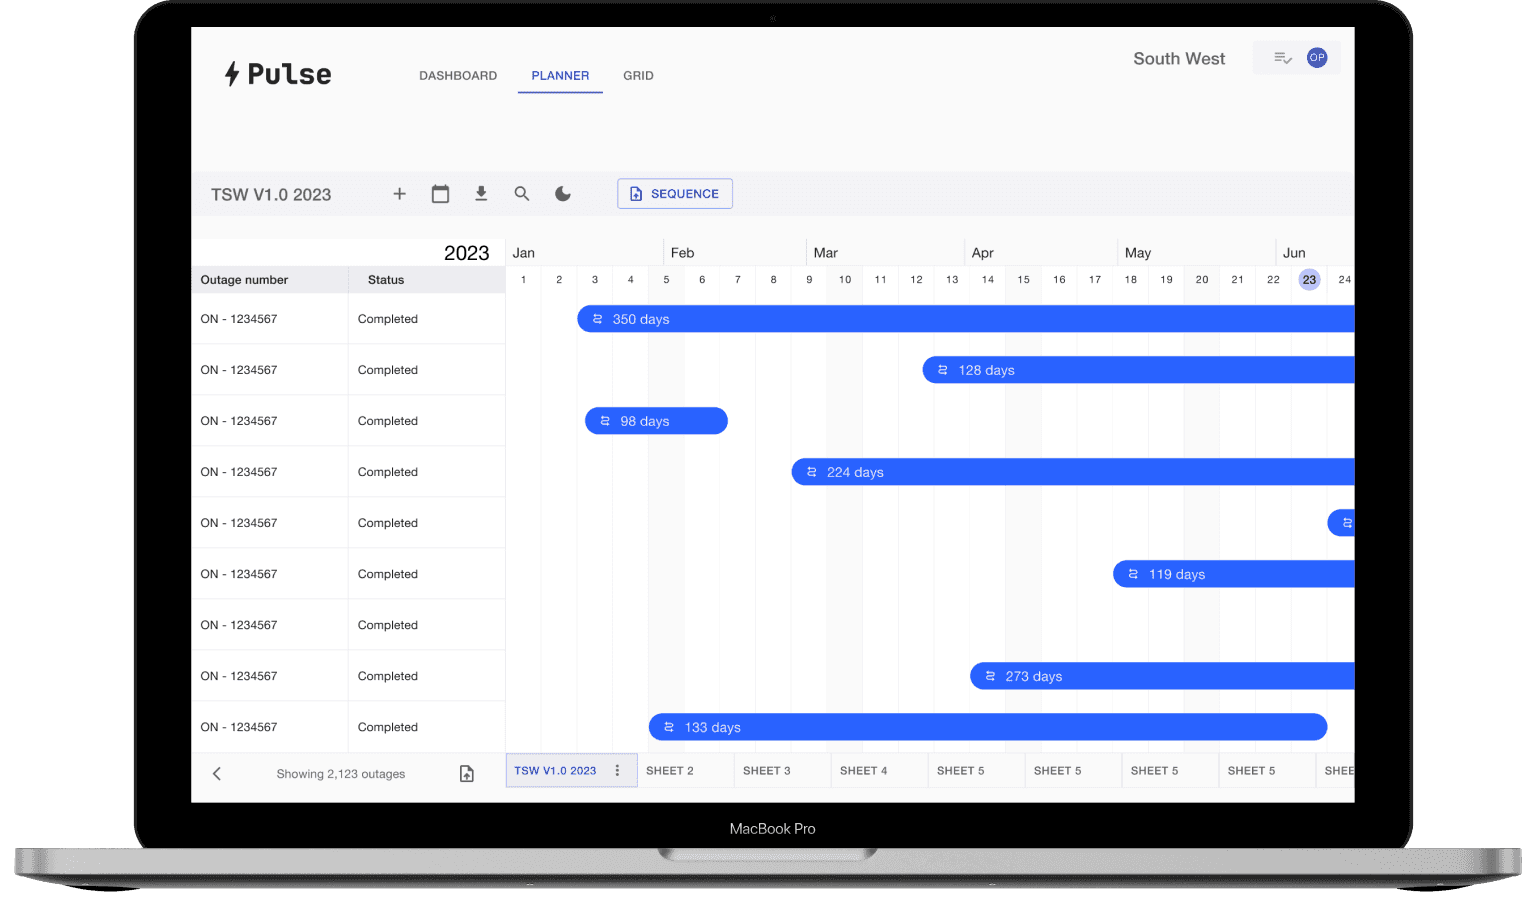
Task: Click the May month header
Action: tap(1138, 253)
